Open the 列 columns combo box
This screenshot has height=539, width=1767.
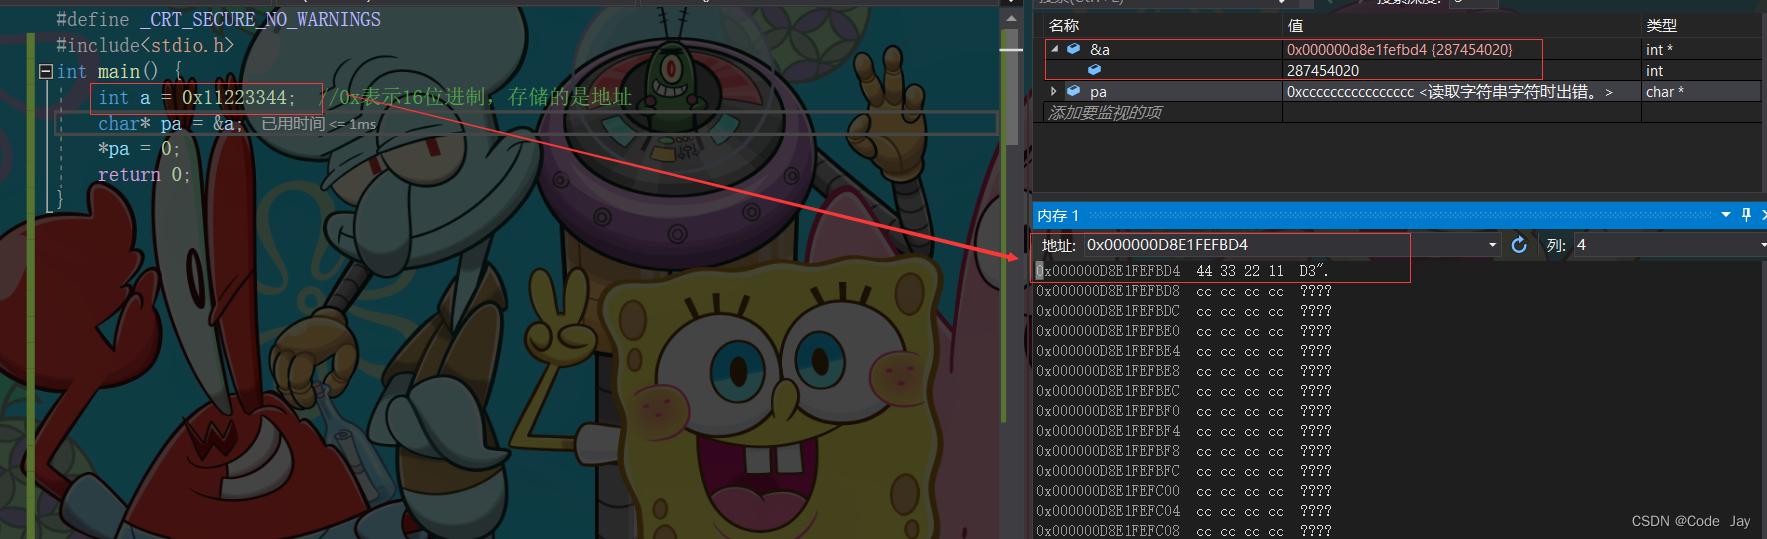point(1669,245)
